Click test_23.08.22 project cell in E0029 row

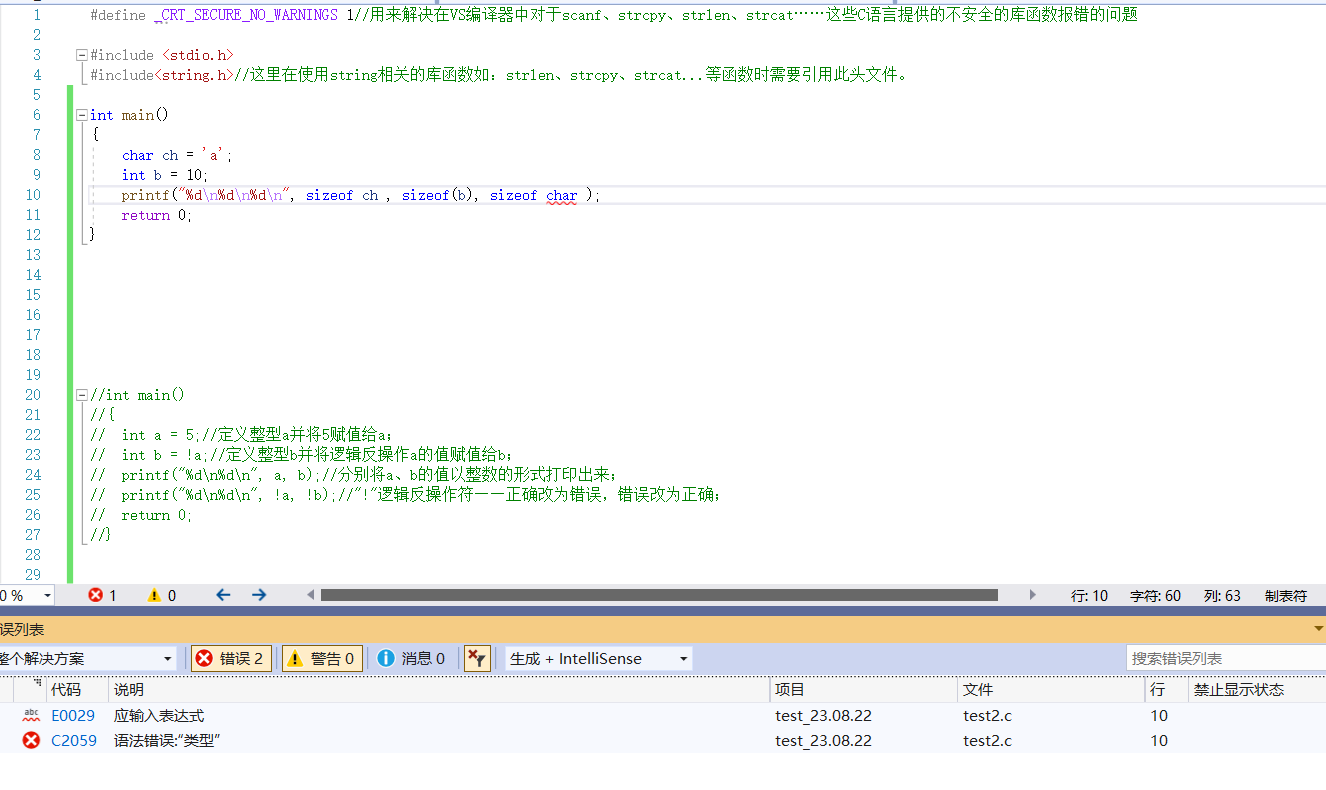point(823,715)
